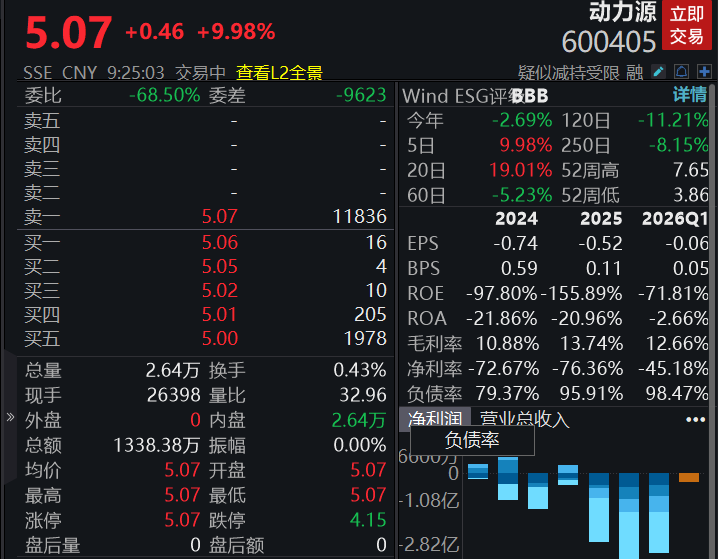Click the 委差 value -9623
Screen dimensions: 719x559
(x=361, y=95)
